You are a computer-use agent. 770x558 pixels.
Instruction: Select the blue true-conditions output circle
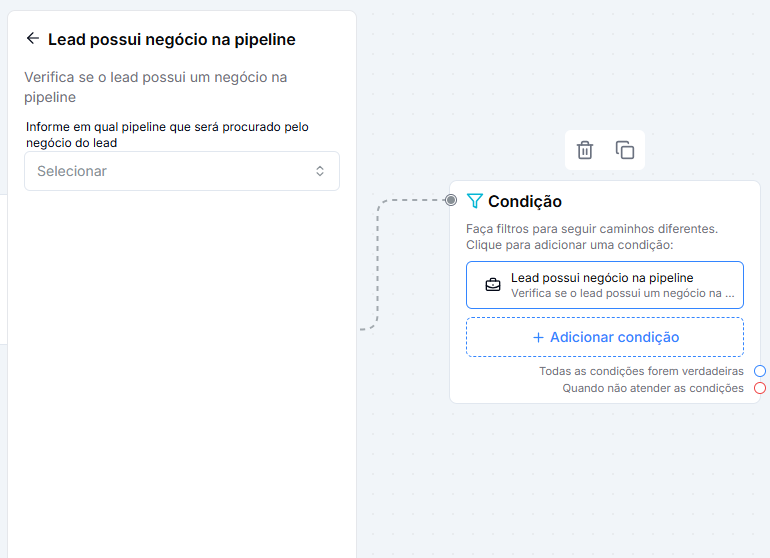[x=760, y=371]
